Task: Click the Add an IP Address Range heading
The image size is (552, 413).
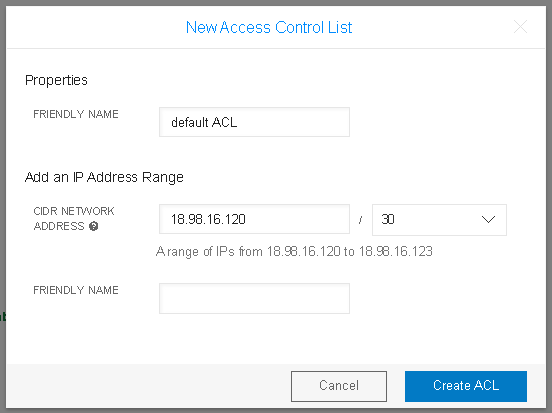Action: click(x=104, y=177)
